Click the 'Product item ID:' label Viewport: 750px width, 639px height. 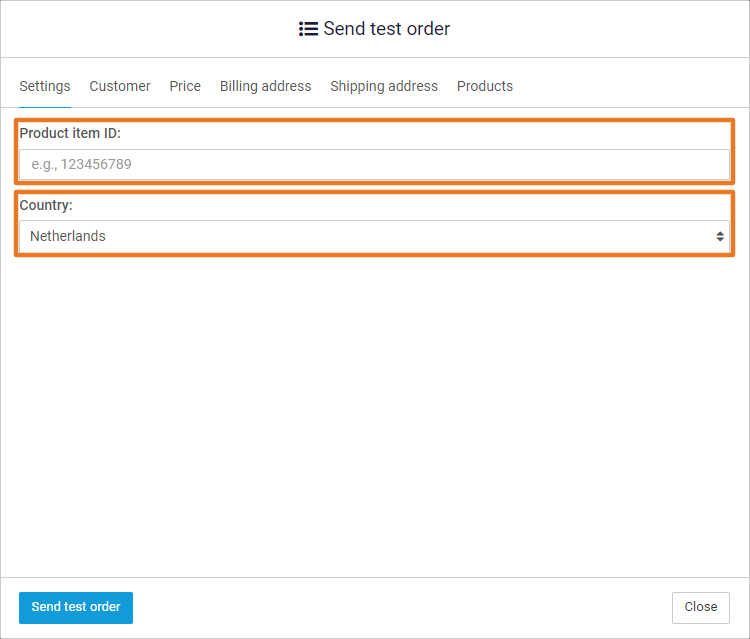point(70,133)
